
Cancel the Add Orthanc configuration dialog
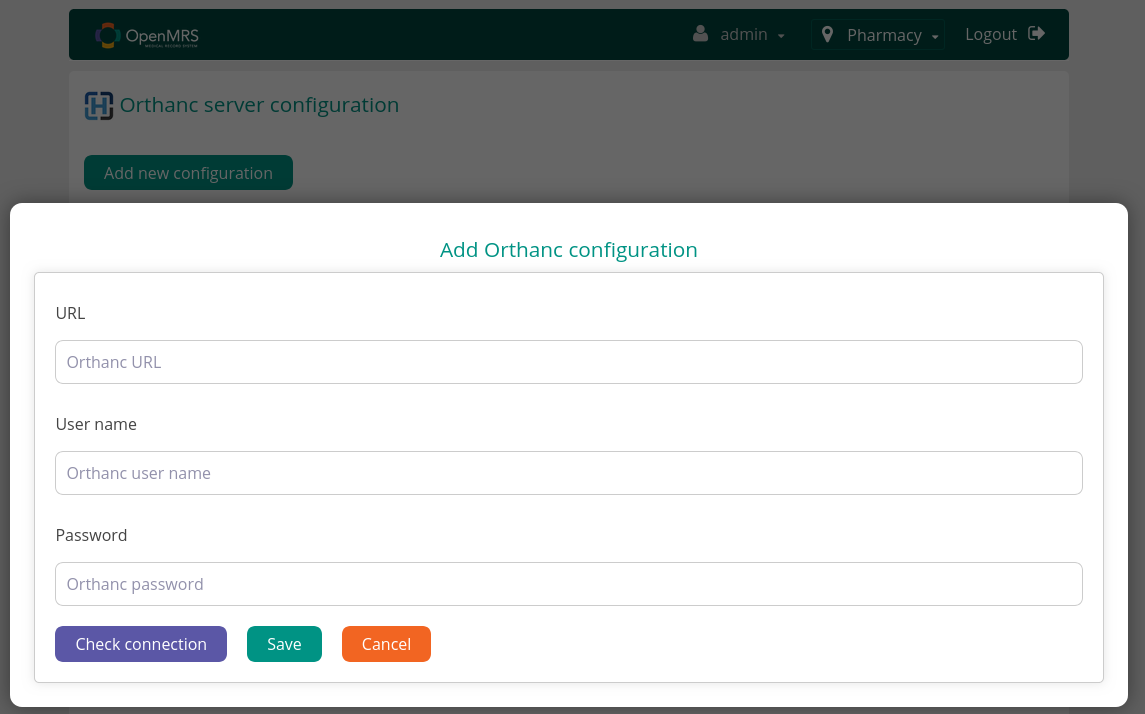tap(386, 644)
